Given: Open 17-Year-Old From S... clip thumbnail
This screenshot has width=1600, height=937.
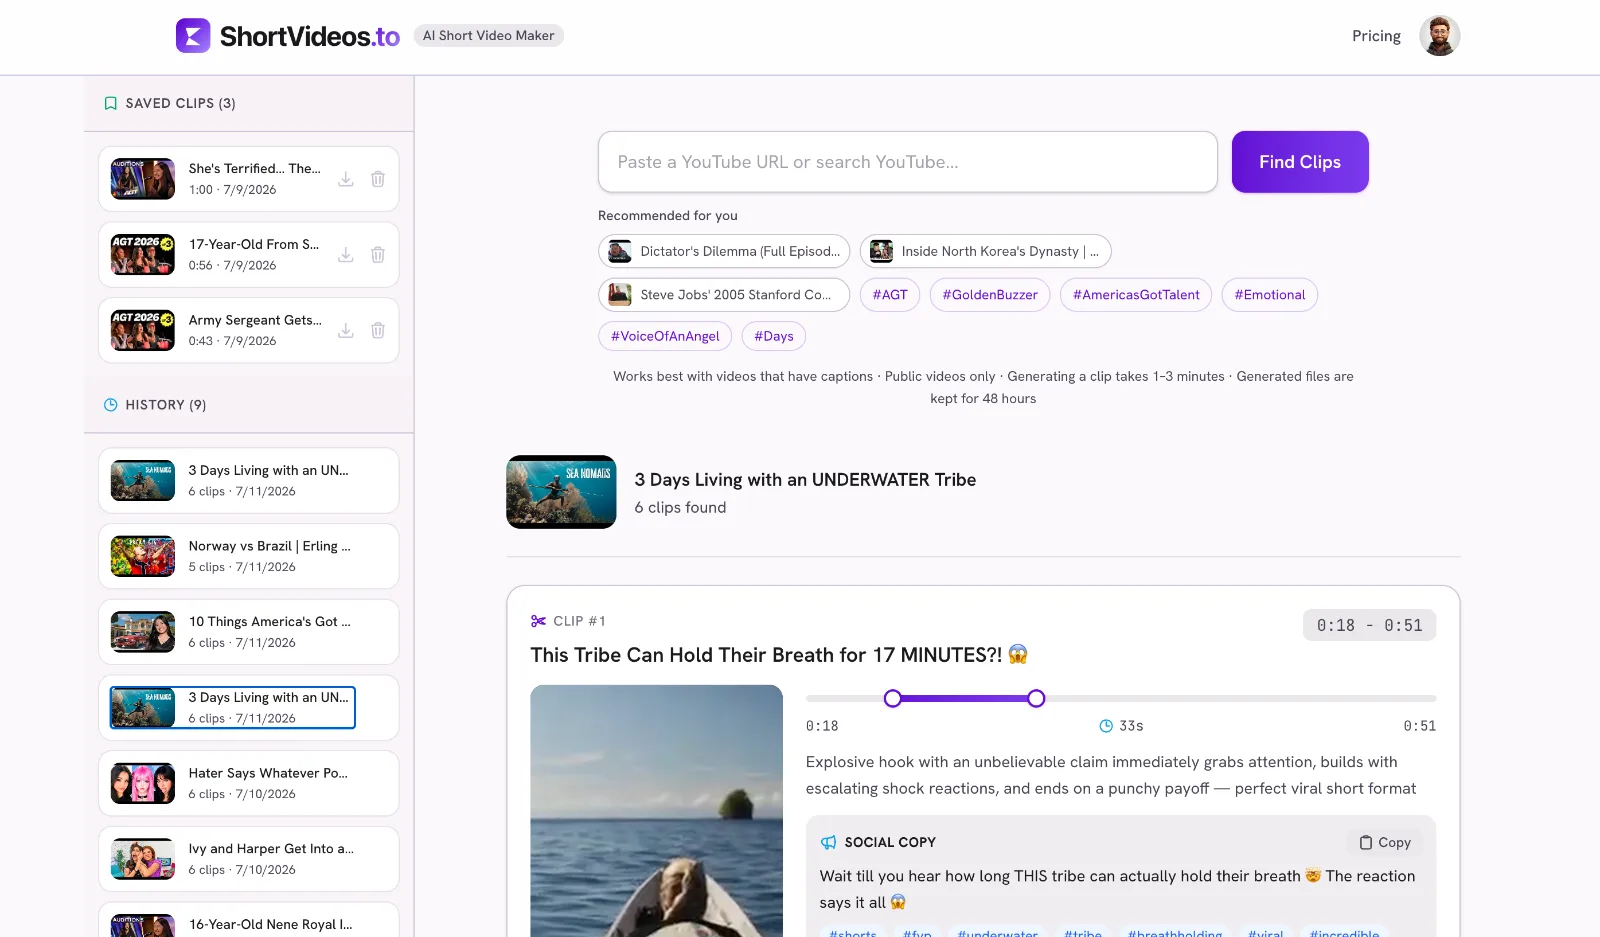Looking at the screenshot, I should coord(143,255).
